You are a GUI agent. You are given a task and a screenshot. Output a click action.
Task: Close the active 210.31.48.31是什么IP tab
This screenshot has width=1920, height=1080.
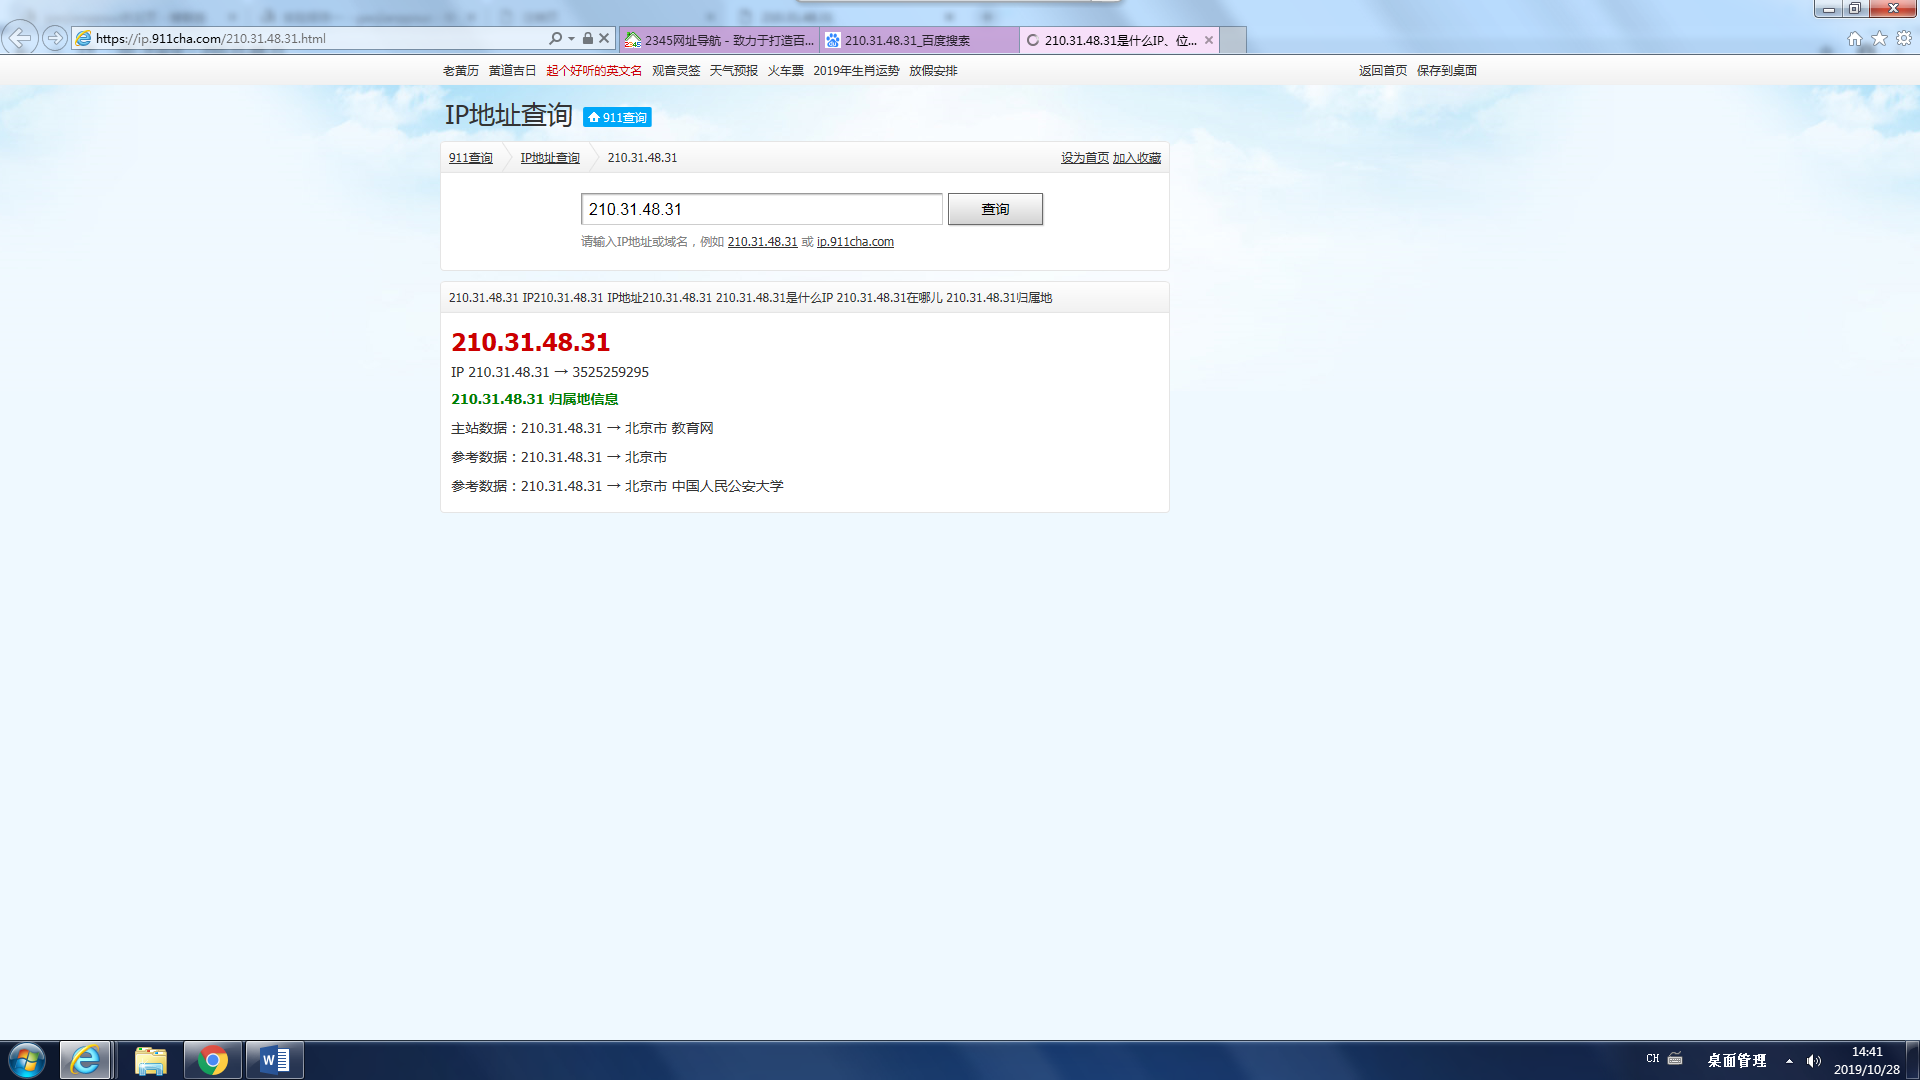tap(1209, 41)
